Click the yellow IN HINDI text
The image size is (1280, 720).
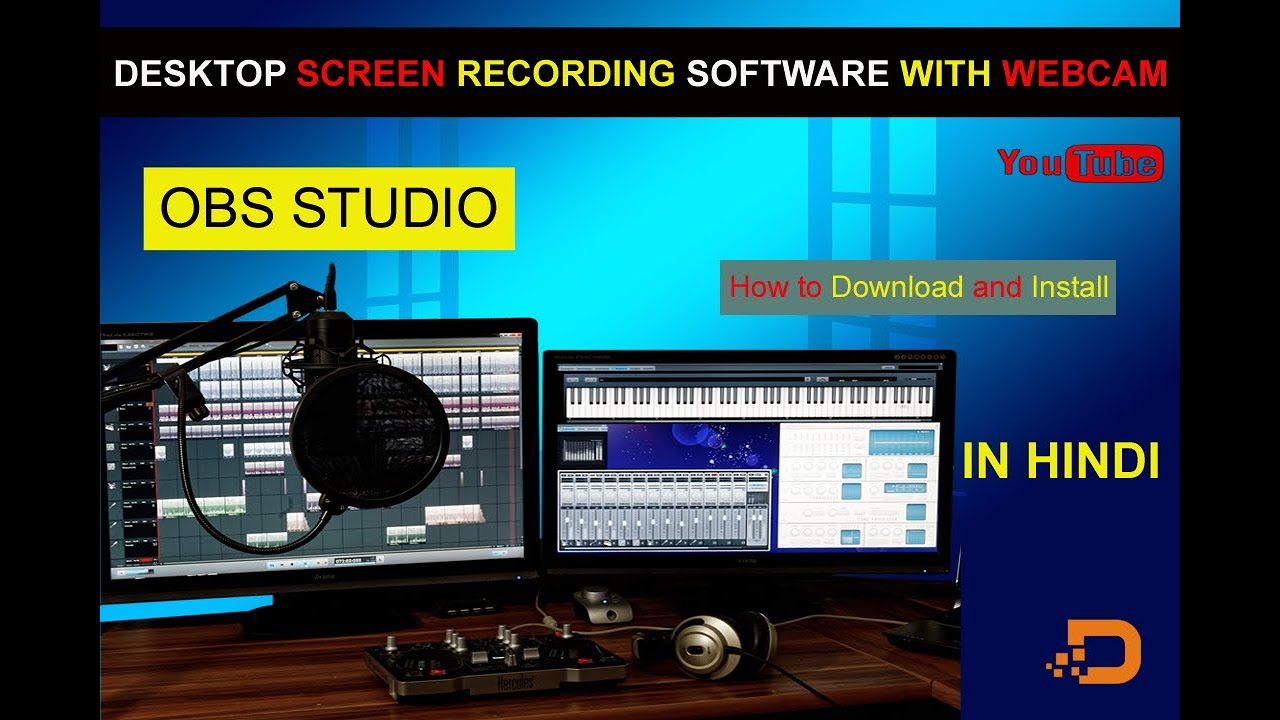pyautogui.click(x=1061, y=461)
